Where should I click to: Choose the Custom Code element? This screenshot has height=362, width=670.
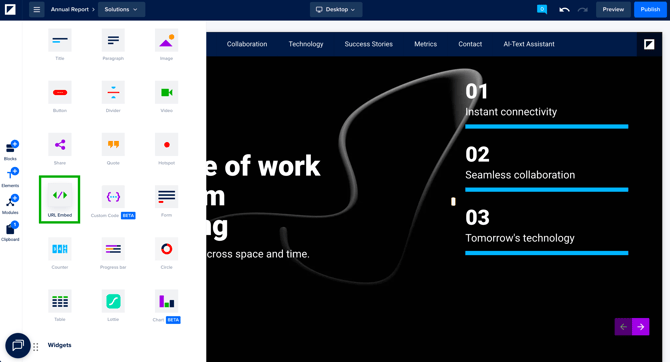[113, 197]
